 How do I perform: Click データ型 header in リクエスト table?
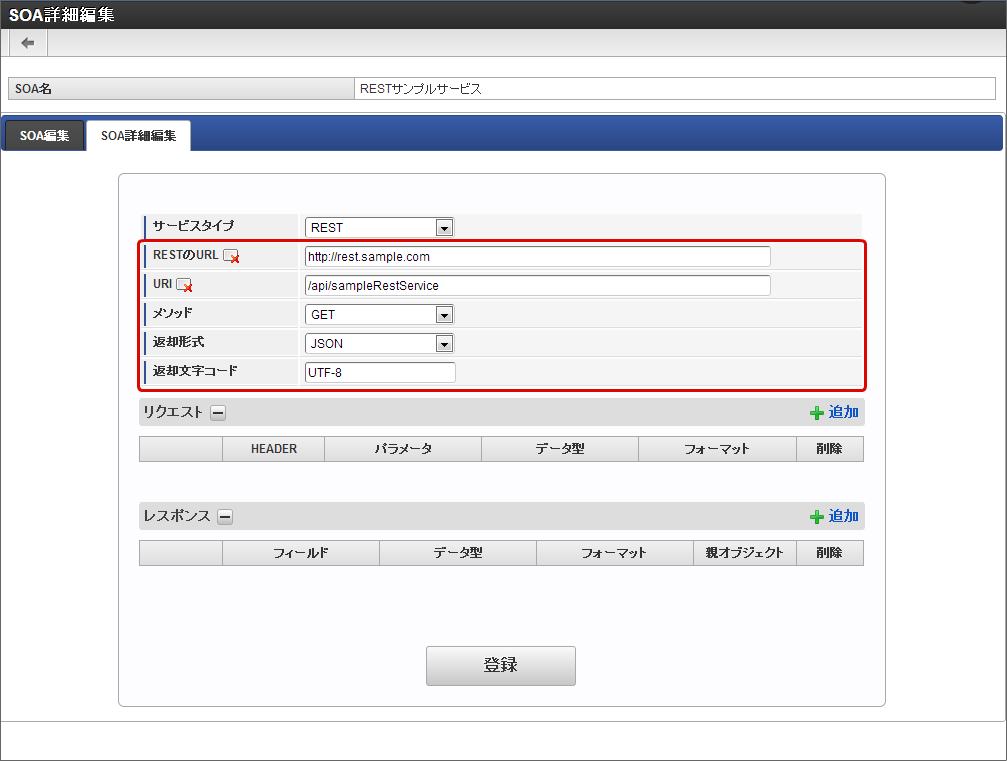point(560,449)
